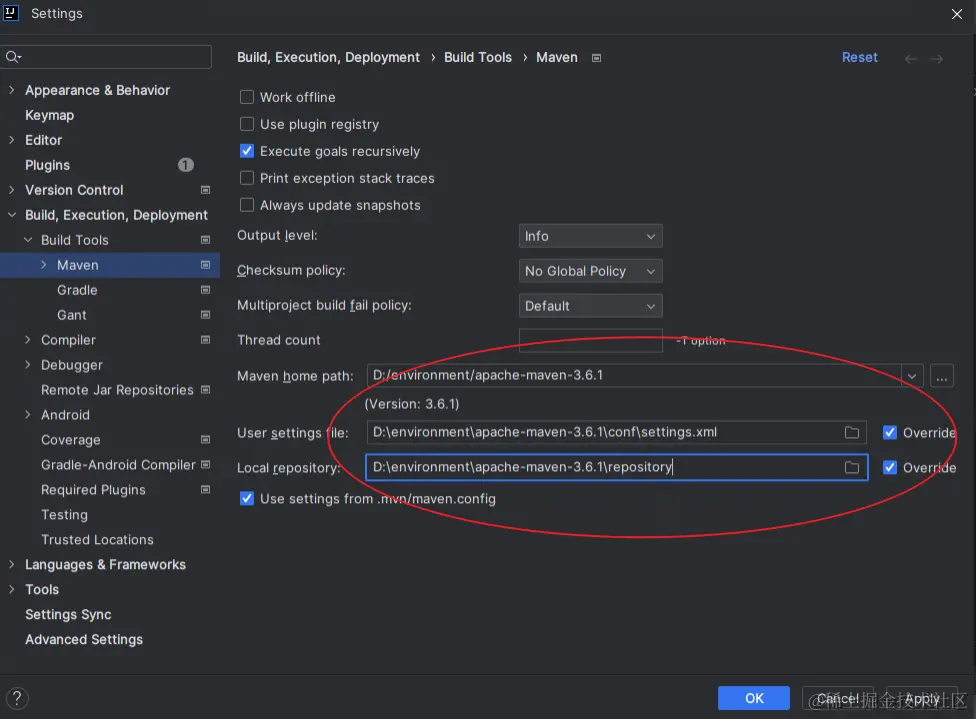
Task: Click the project-level icon beside Maven breadcrumb
Action: pos(597,58)
